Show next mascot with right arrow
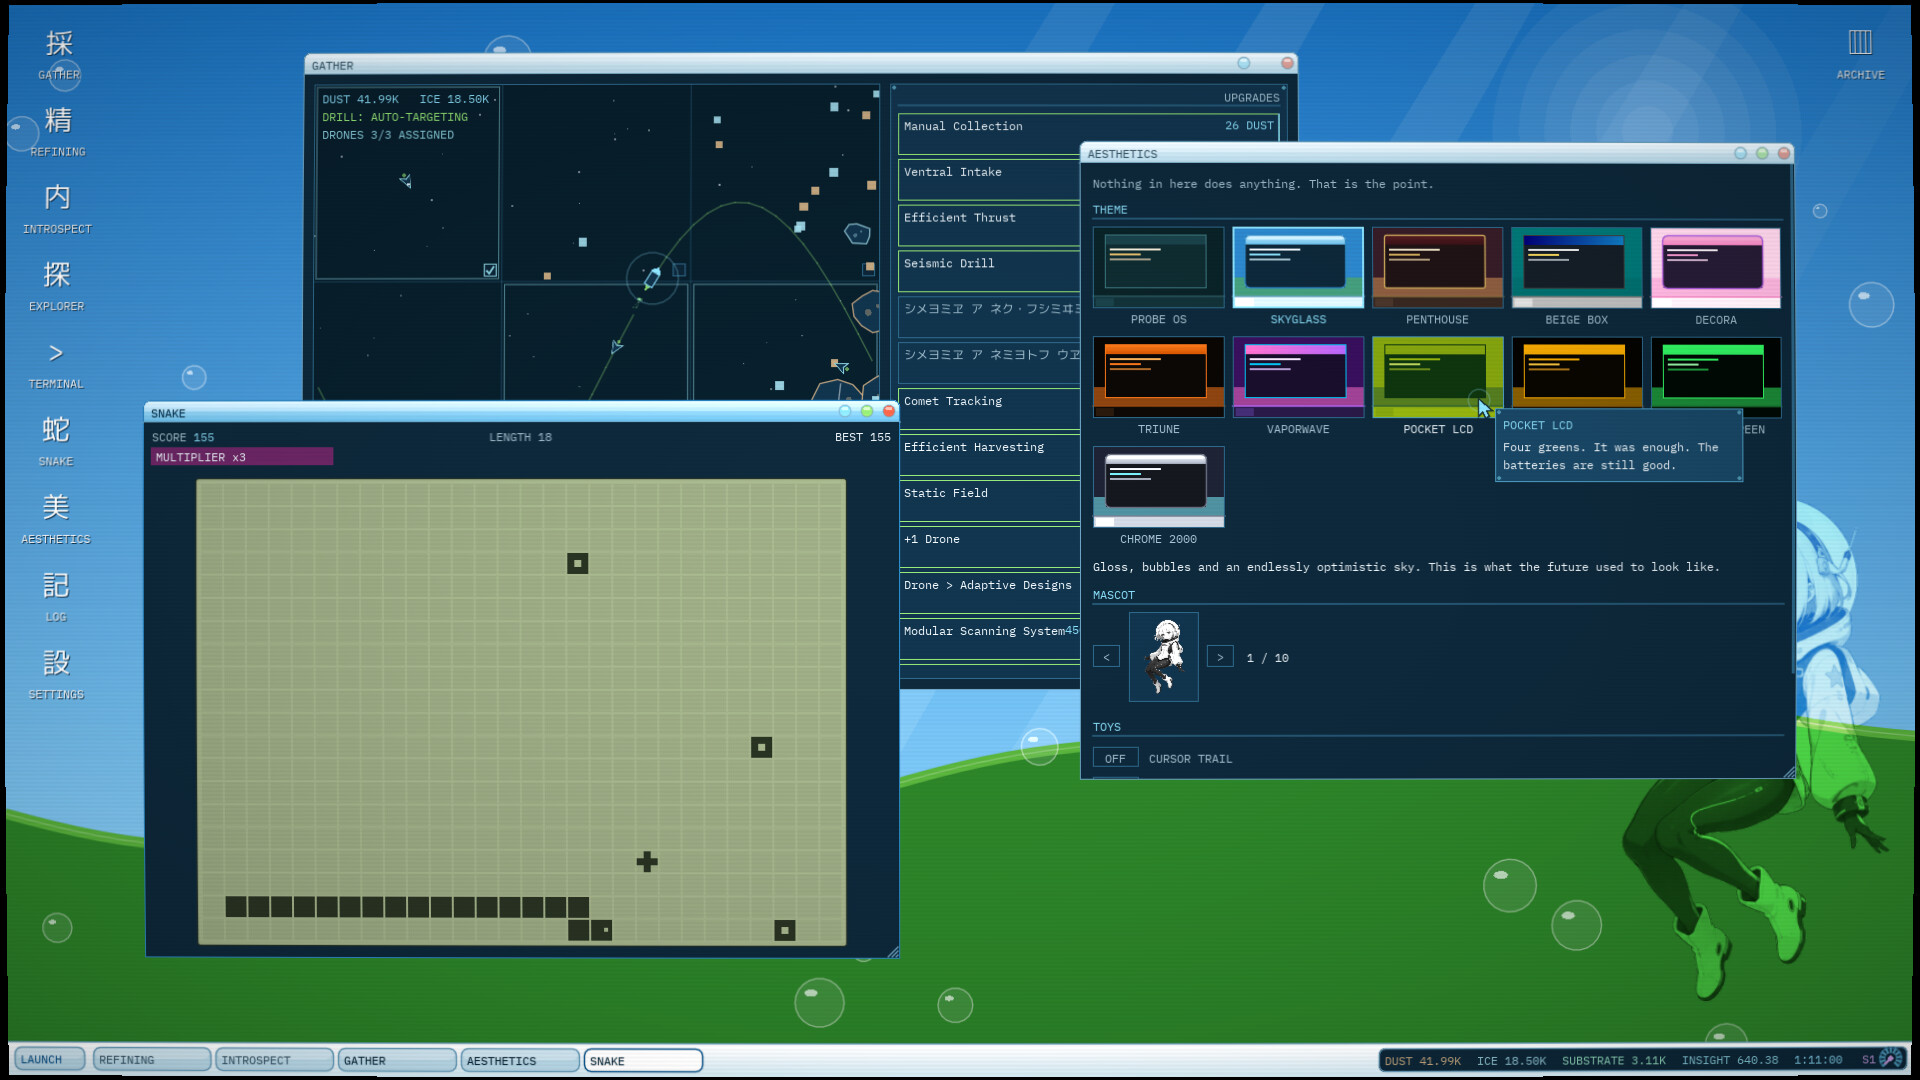Image resolution: width=1920 pixels, height=1080 pixels. point(1220,657)
